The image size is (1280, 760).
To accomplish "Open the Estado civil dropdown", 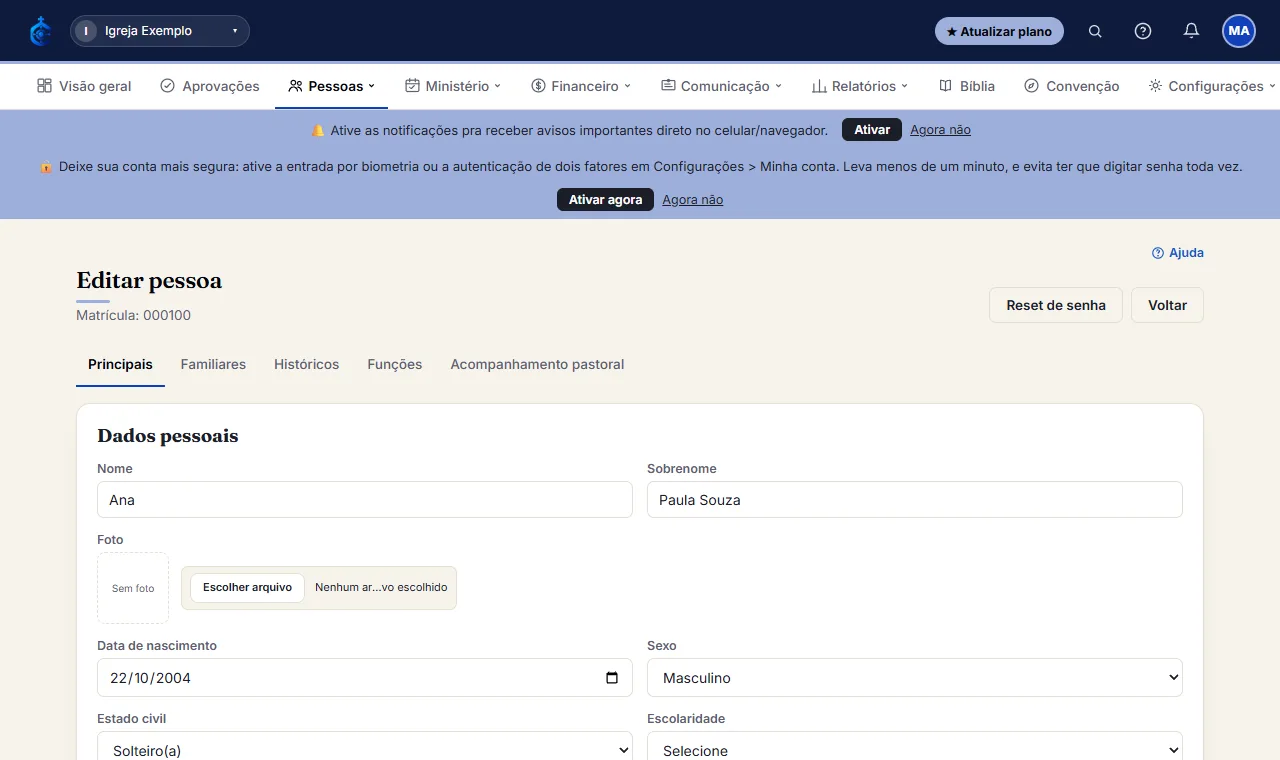I will pyautogui.click(x=365, y=748).
